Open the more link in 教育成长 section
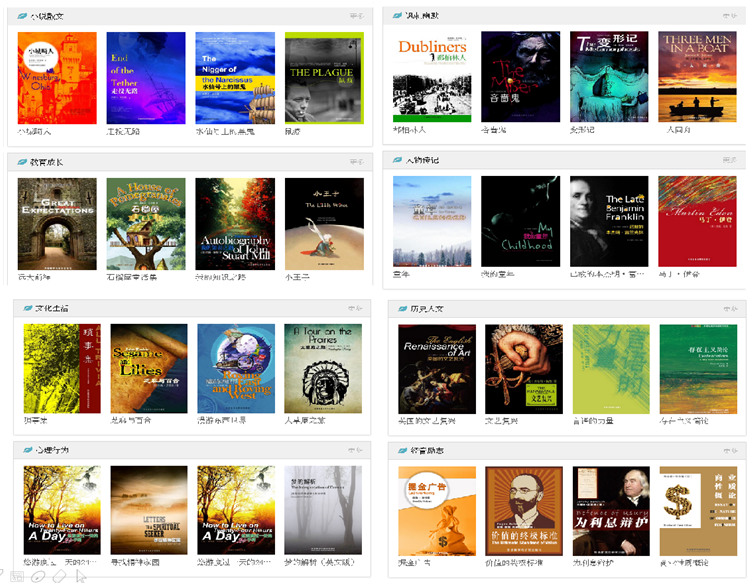The width and height of the screenshot is (755, 584). (357, 162)
